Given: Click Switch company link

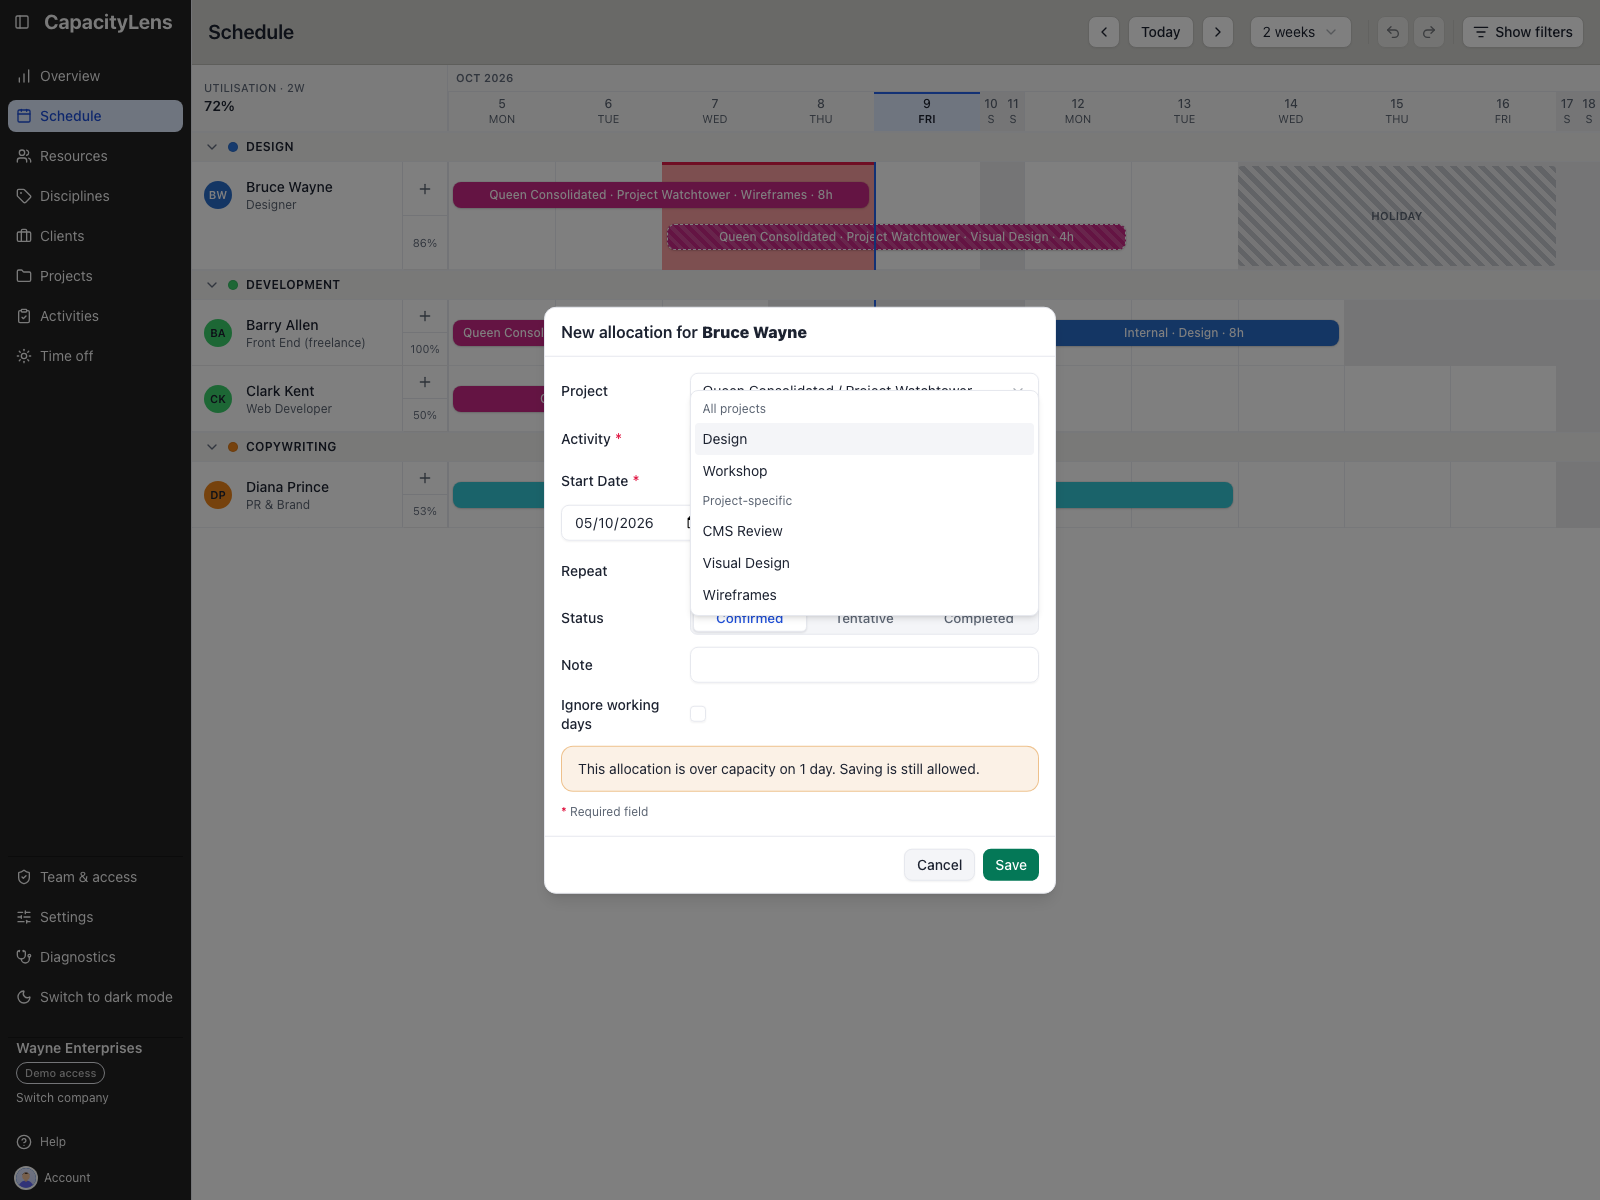Looking at the screenshot, I should click(62, 1098).
